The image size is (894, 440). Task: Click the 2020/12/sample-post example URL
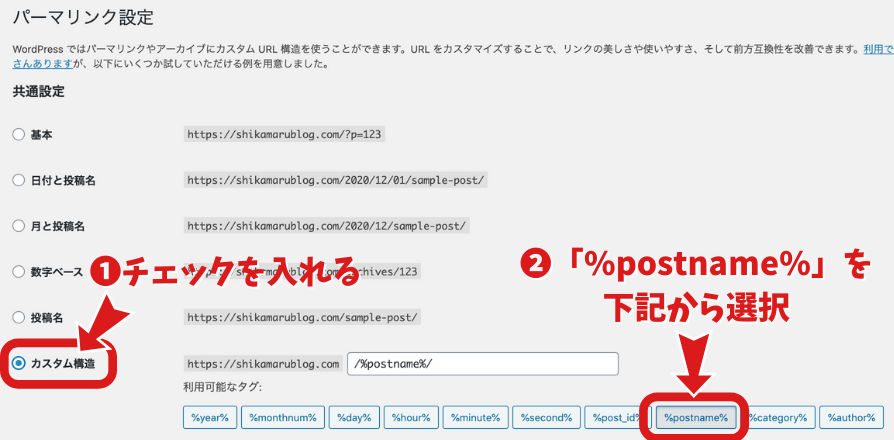coord(327,226)
